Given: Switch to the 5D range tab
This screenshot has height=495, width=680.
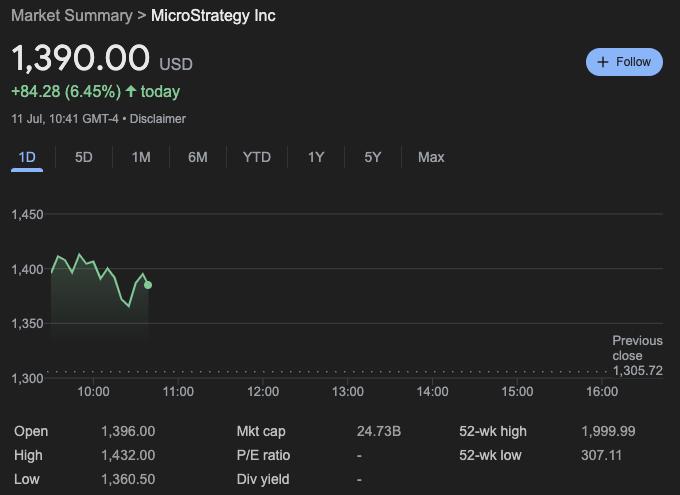Looking at the screenshot, I should [x=84, y=157].
